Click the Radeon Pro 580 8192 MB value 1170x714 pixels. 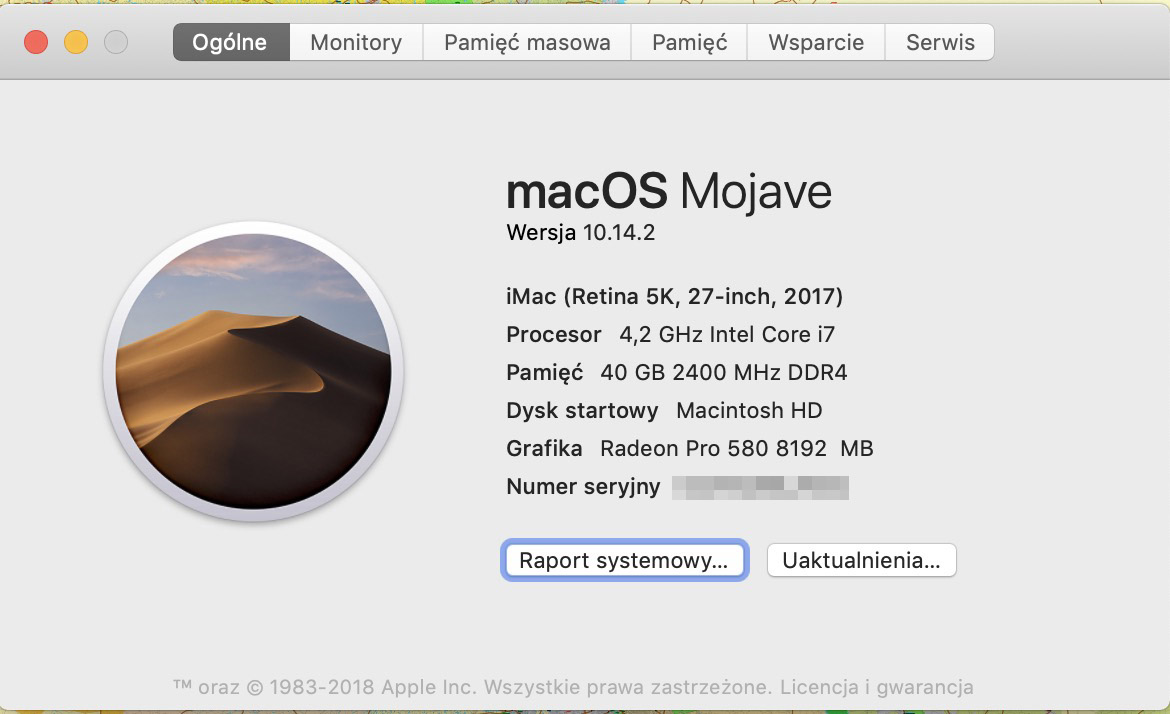coord(736,448)
